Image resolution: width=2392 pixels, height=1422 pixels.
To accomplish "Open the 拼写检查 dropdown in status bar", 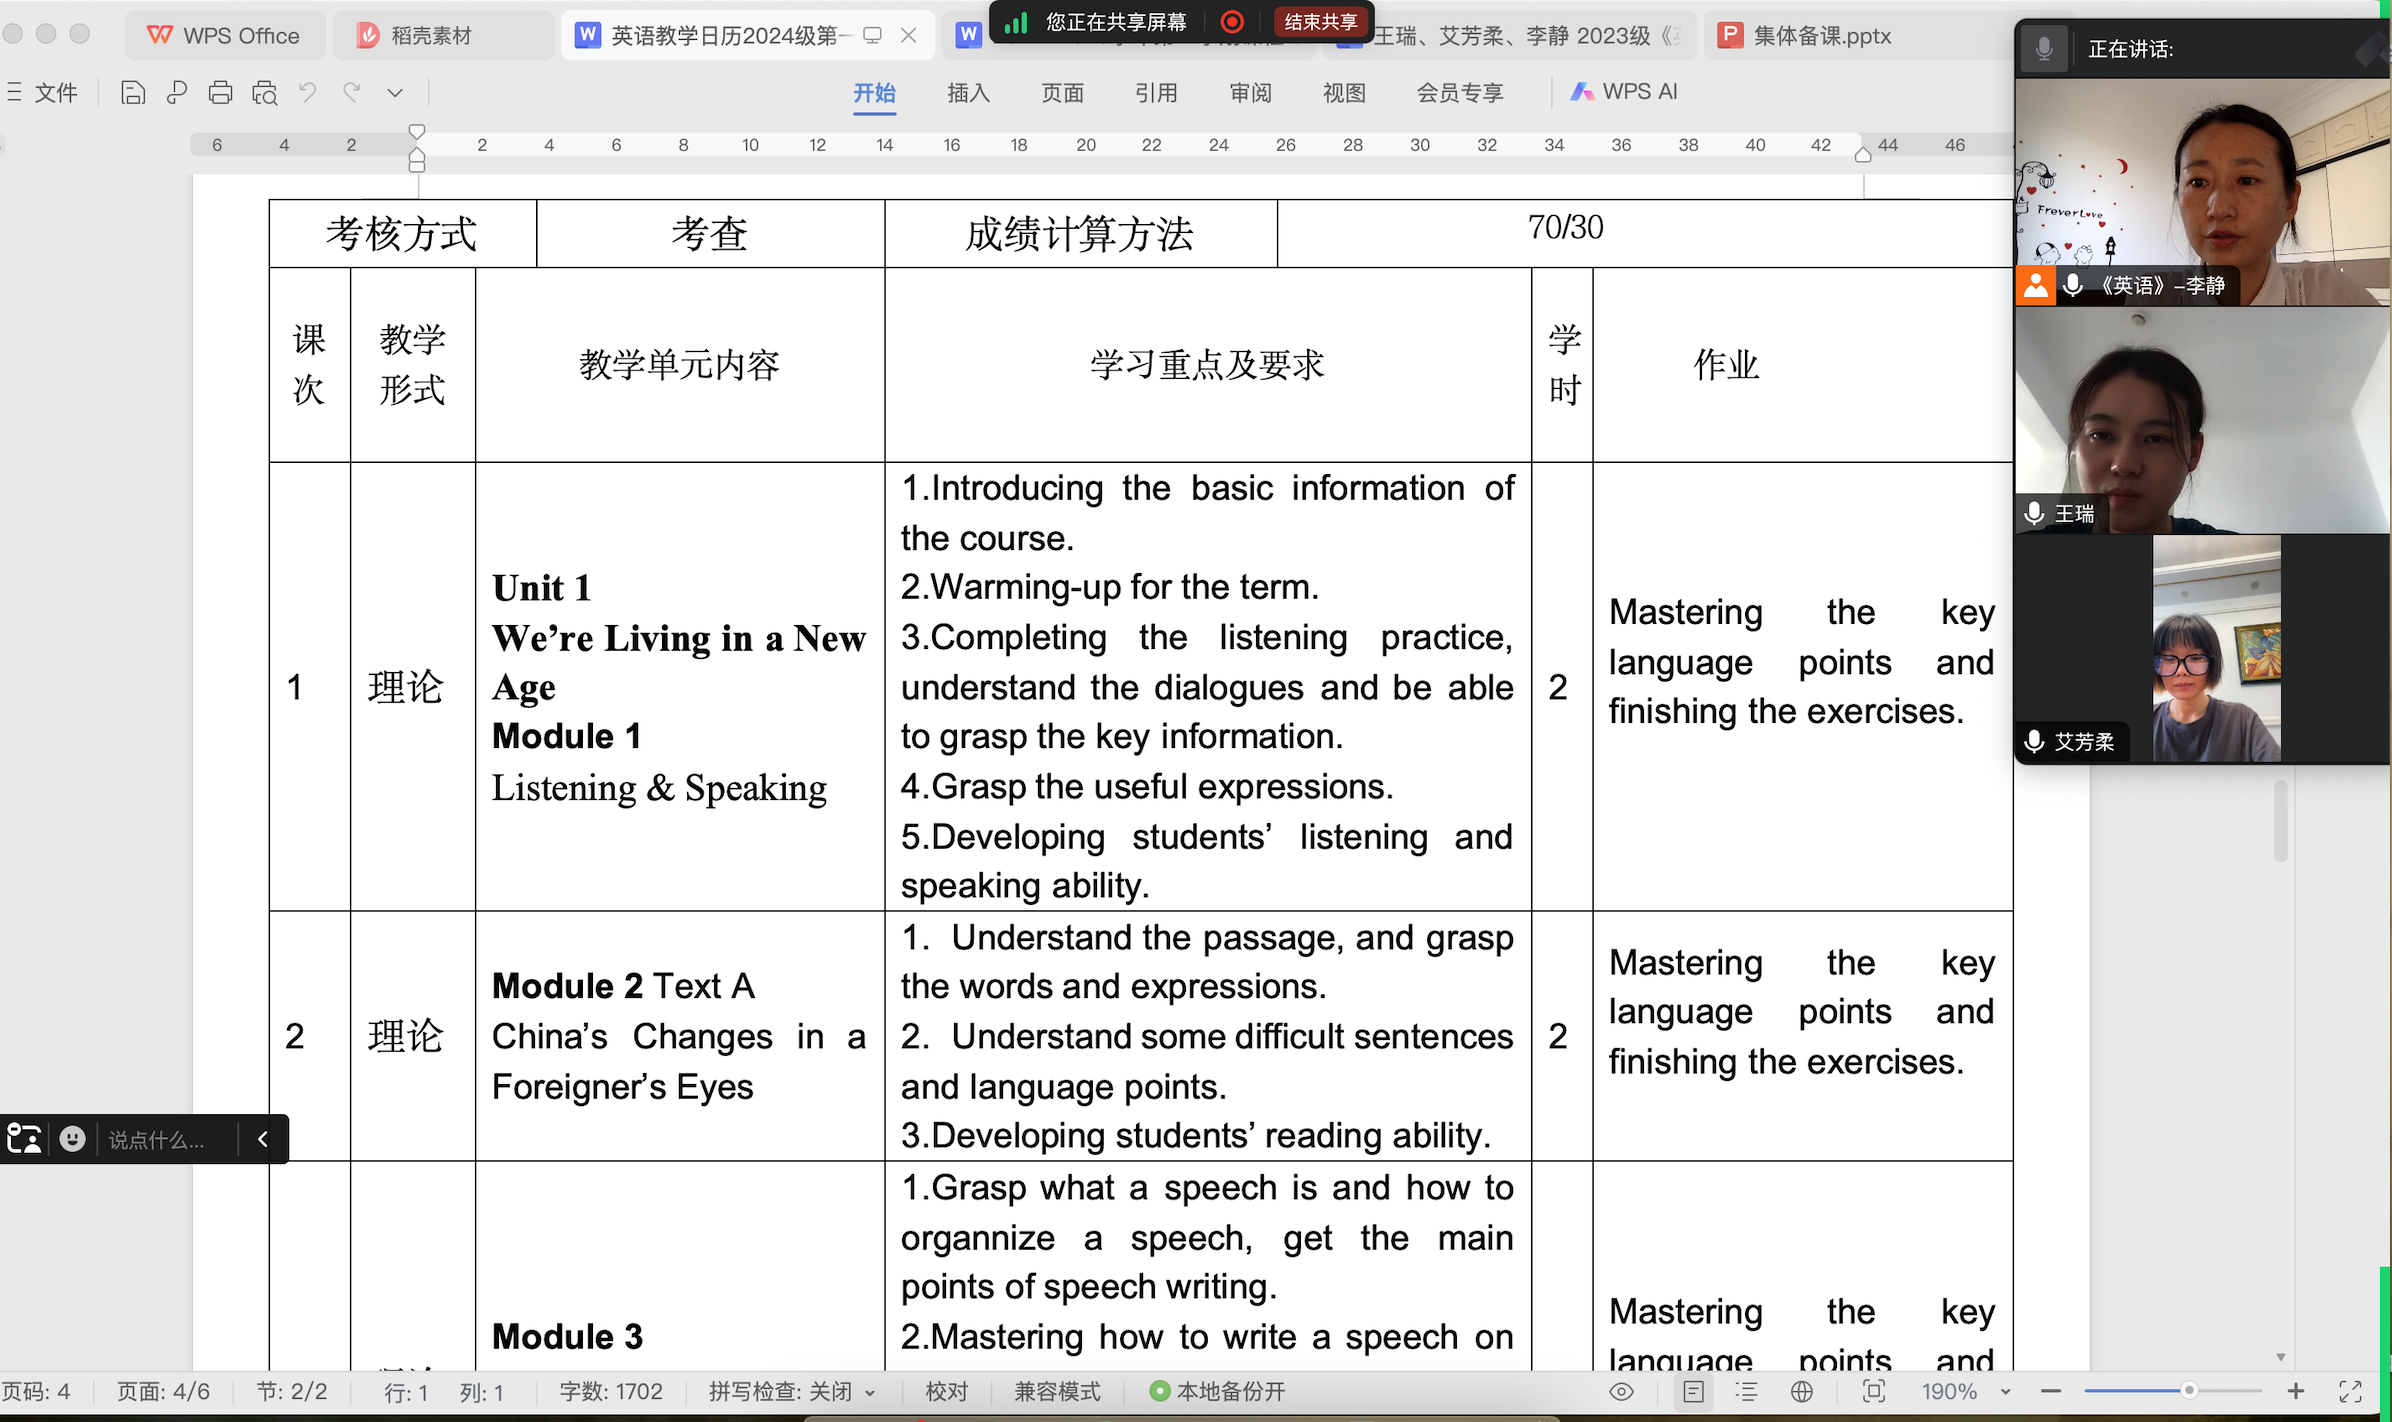I will tap(792, 1392).
